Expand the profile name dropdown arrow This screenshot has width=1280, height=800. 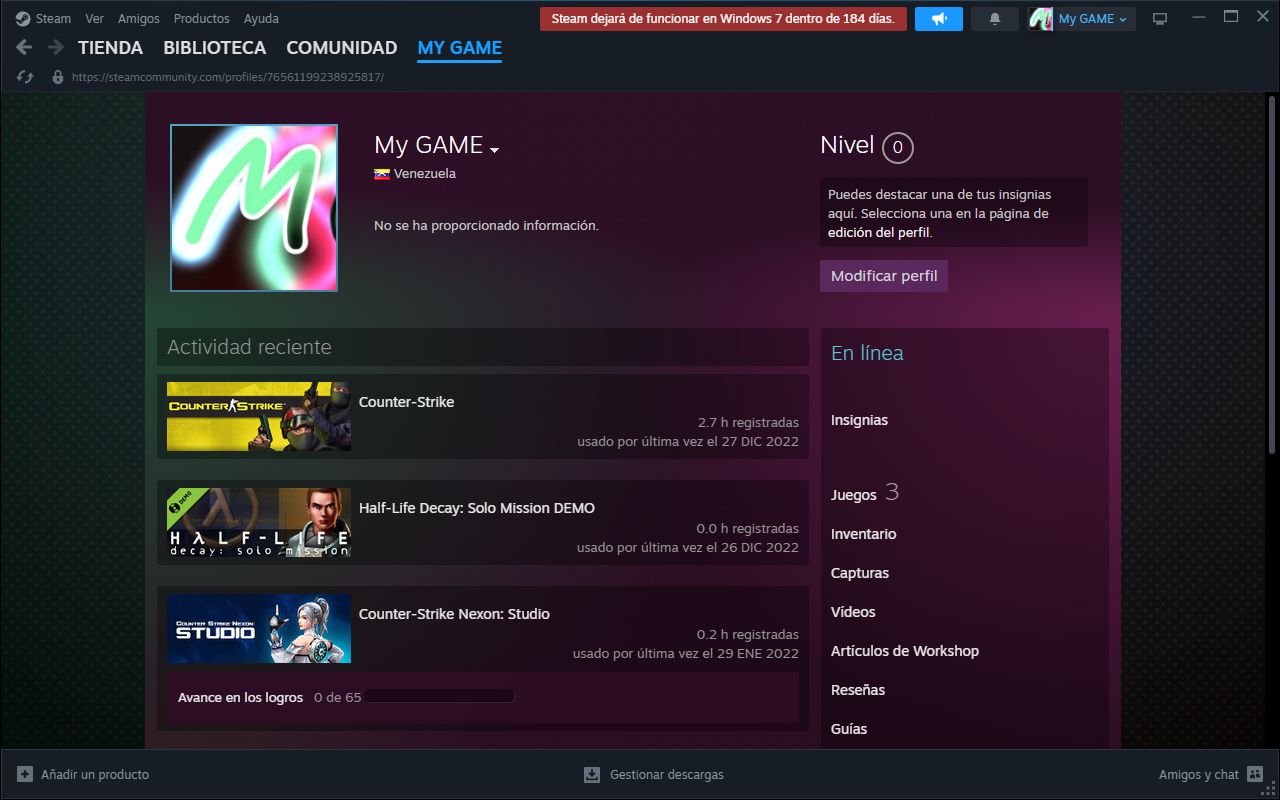[x=494, y=150]
